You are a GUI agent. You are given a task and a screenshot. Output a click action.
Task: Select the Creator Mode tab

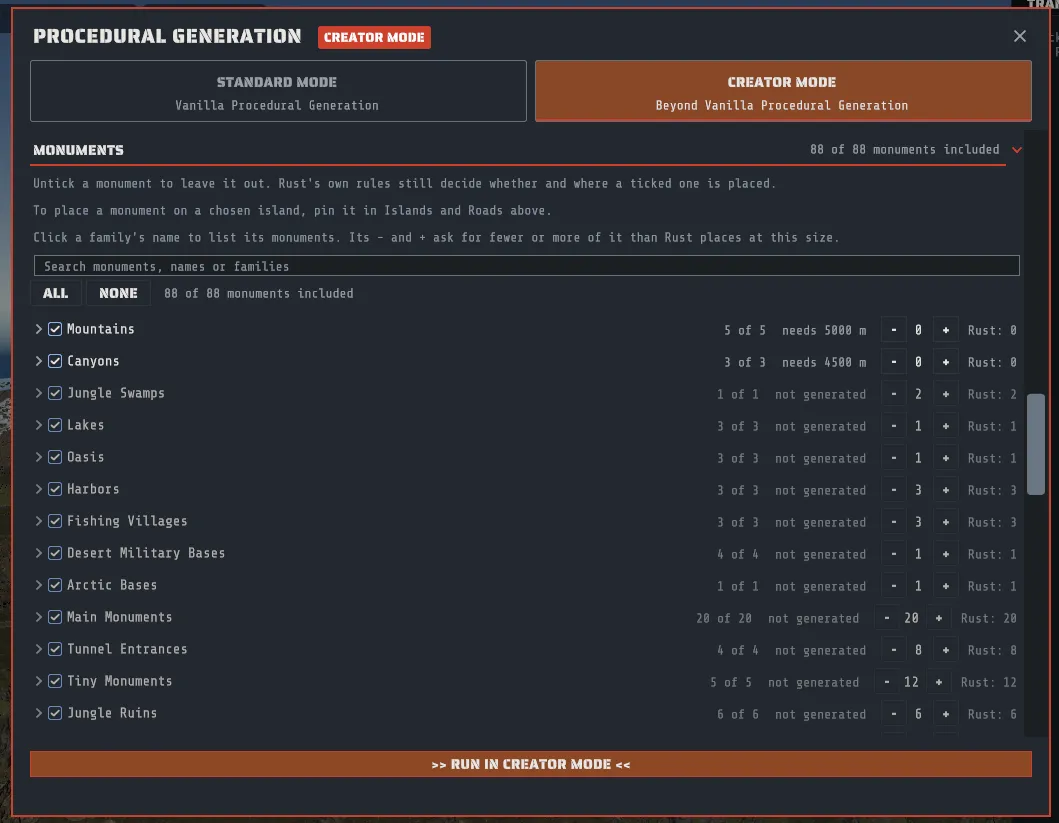[x=783, y=91]
